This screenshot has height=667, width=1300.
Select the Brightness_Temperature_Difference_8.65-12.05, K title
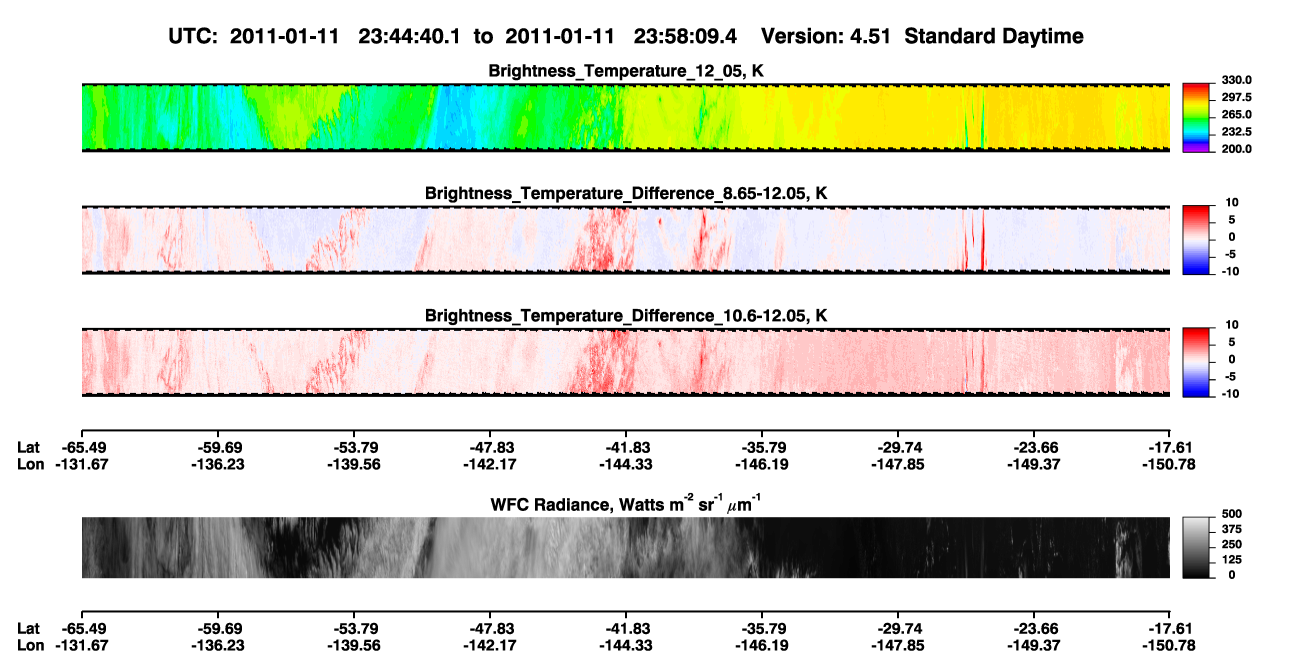626,193
